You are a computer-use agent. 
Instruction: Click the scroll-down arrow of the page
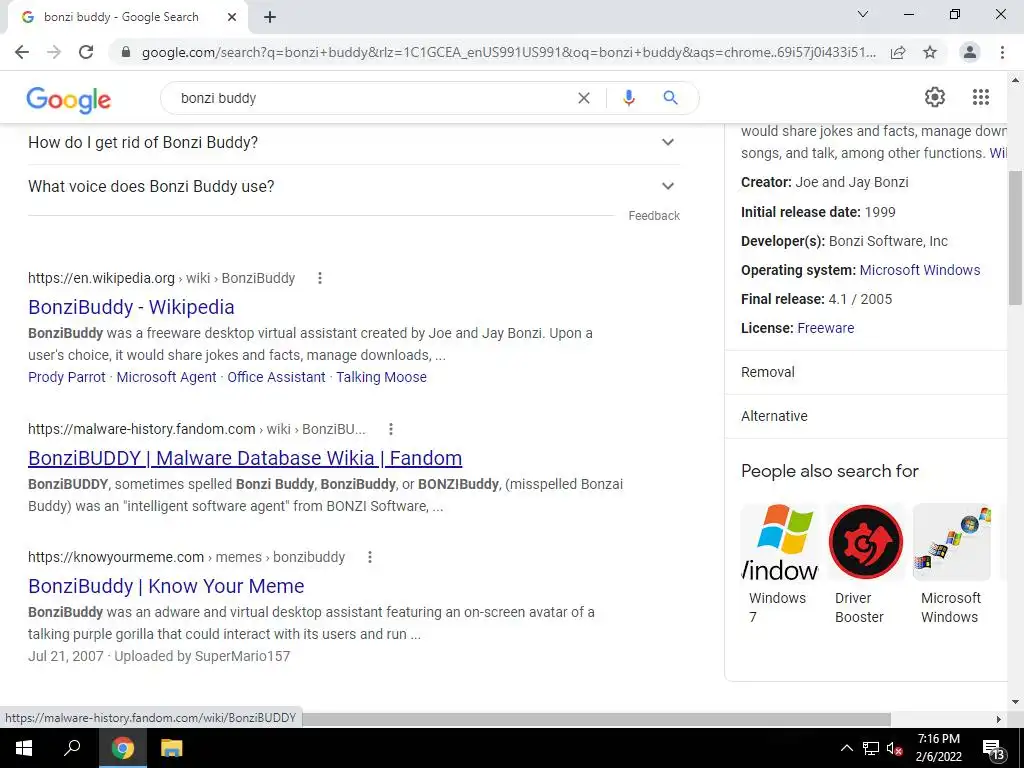click(1015, 702)
